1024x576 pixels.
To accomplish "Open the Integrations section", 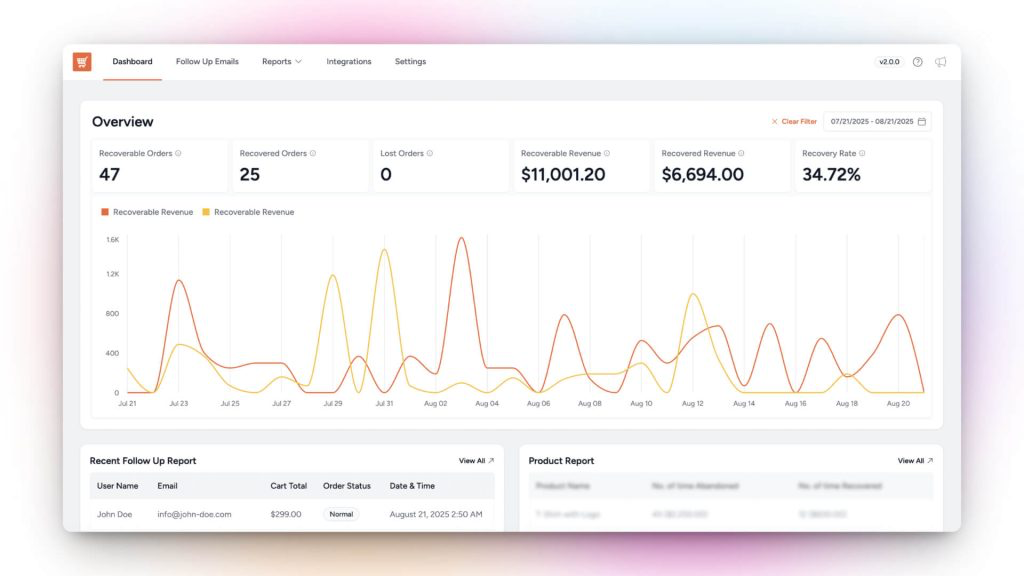I will click(348, 61).
